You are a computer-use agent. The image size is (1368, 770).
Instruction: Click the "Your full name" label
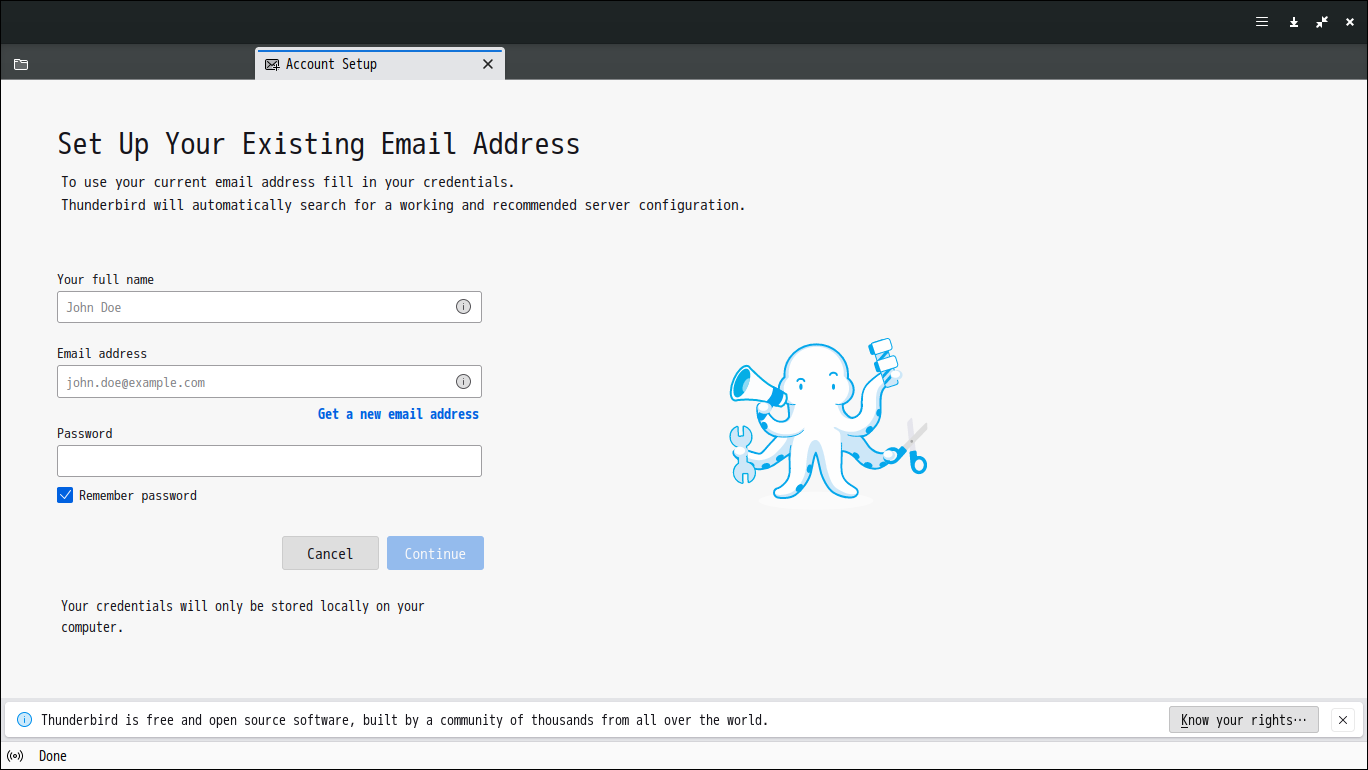[x=106, y=280]
